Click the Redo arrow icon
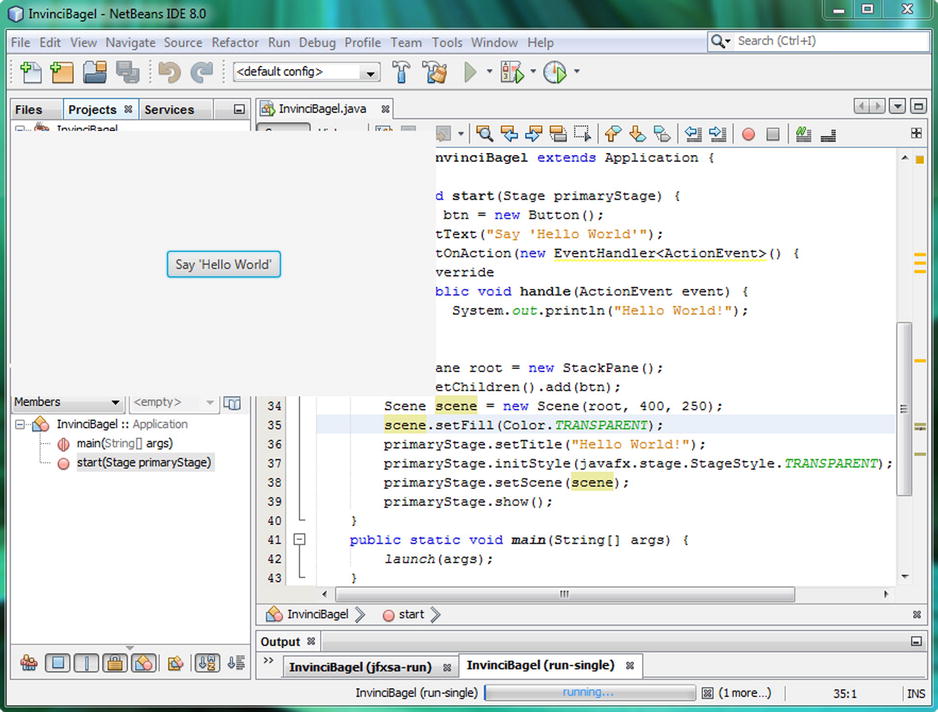The height and width of the screenshot is (712, 938). coord(202,72)
